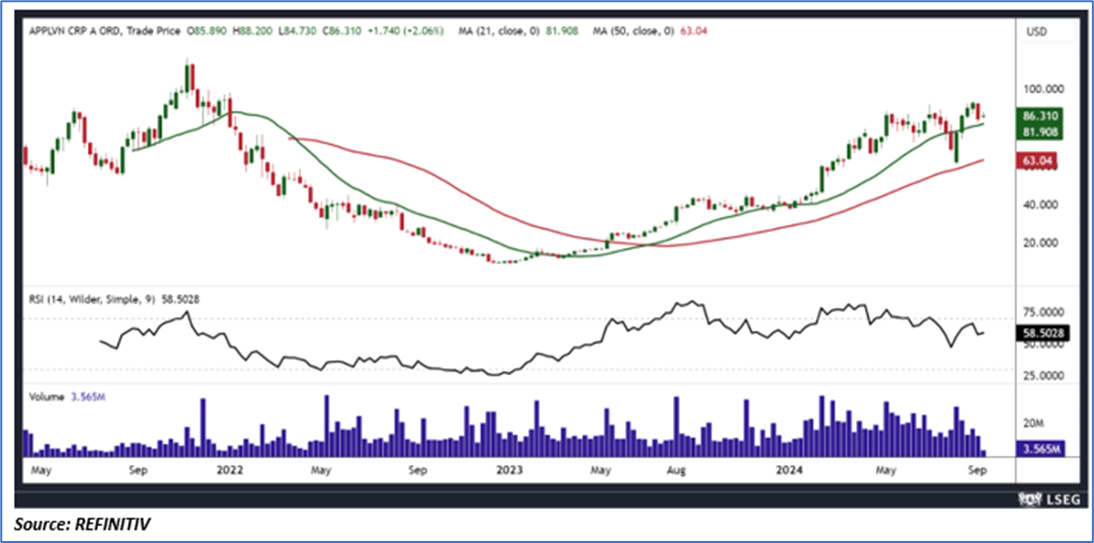
Task: Select the close value C86.310 in header
Action: [345, 31]
